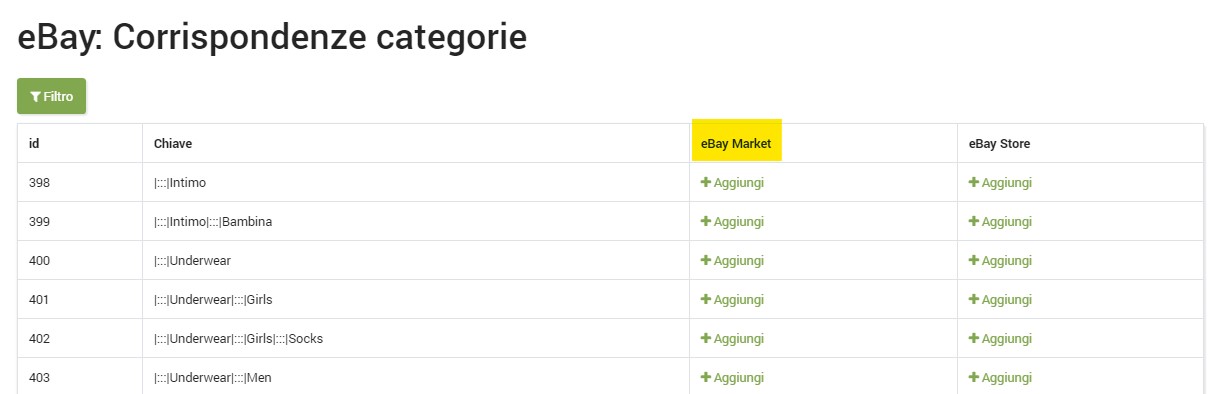Image resolution: width=1220 pixels, height=394 pixels.
Task: Click eBay Store plus icon for Underwear row 400
Action: tap(974, 260)
